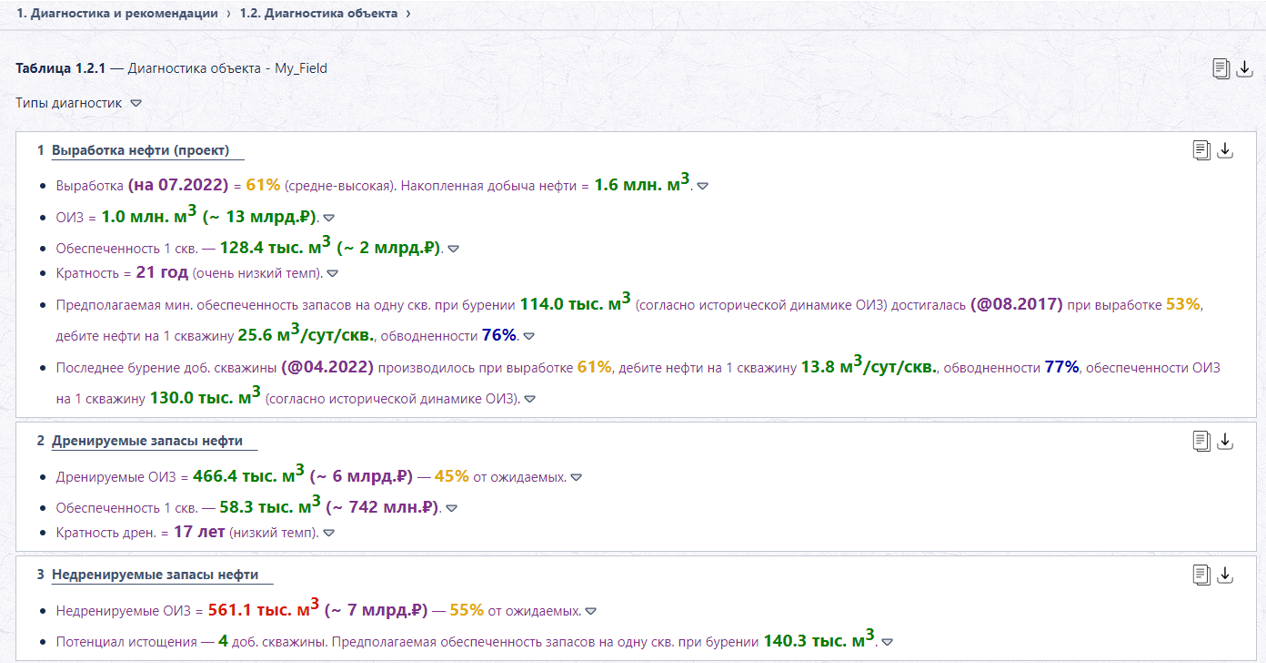Copy the Выработка нефти (проект) section
Image resolution: width=1266 pixels, height=663 pixels.
tap(1202, 150)
